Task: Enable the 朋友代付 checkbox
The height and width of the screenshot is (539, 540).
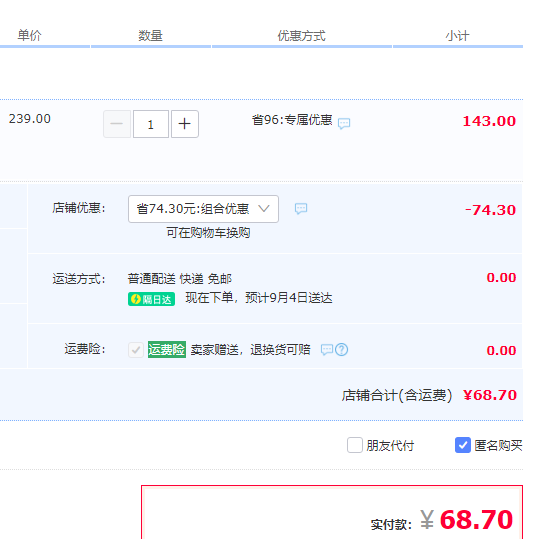Action: [x=355, y=445]
